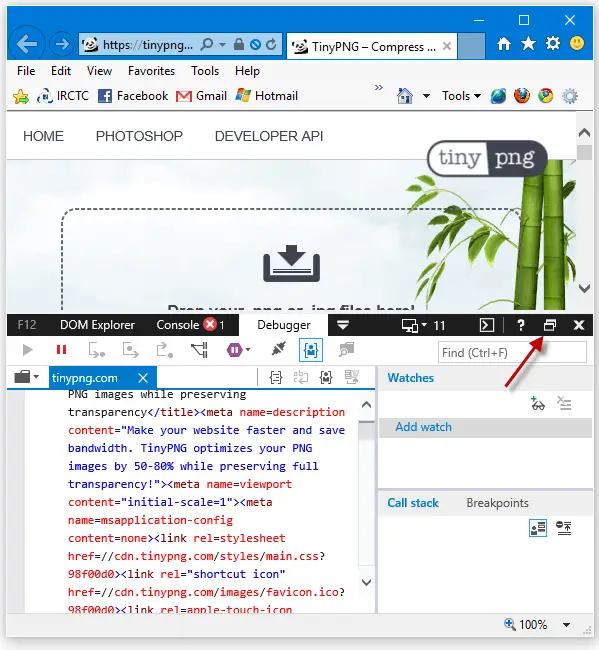Screen dimensions: 599x650
Task: Open the Gmail favorite link
Action: point(201,96)
